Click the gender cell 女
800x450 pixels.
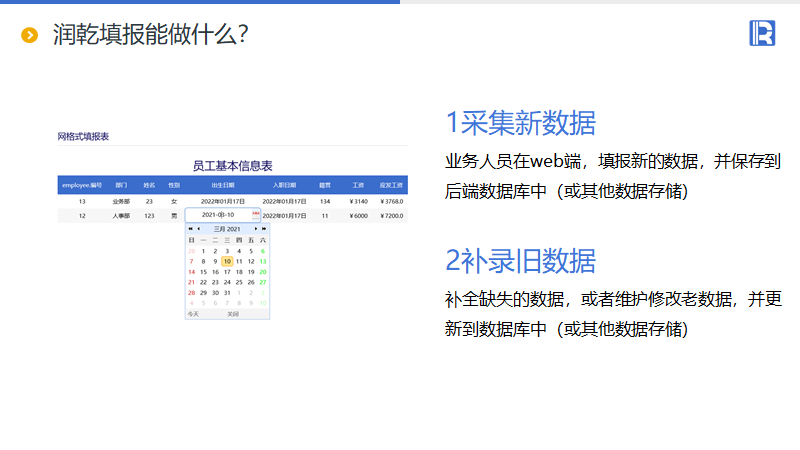pos(174,202)
